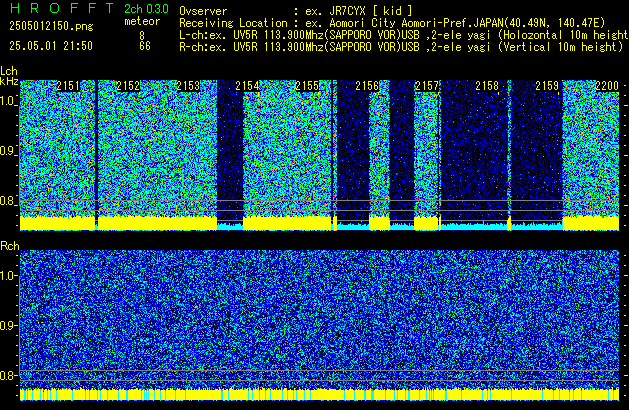Select the Rch 1.0 axis label
Image resolution: width=629 pixels, height=410 pixels.
point(8,276)
